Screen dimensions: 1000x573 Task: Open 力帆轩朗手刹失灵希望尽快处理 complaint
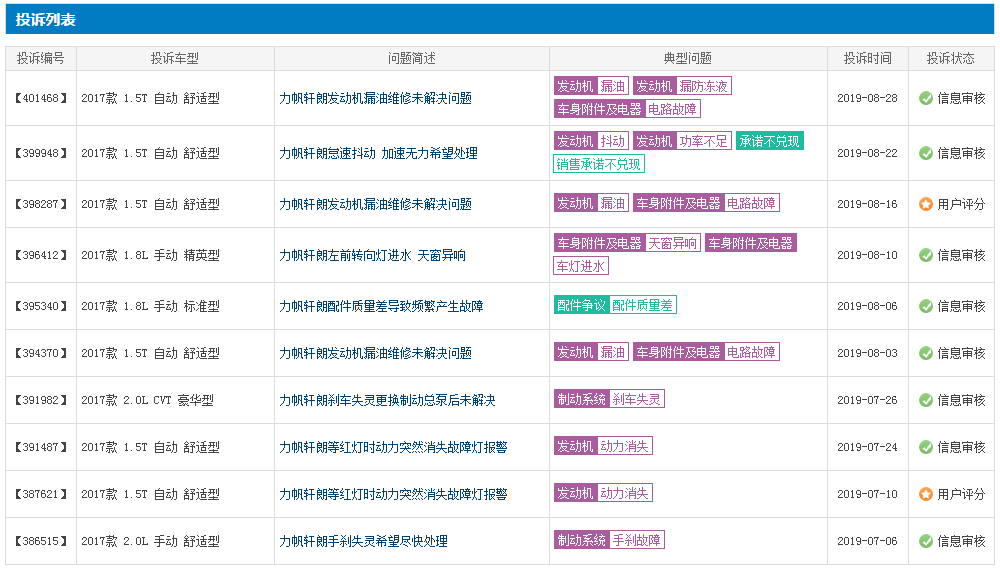[x=363, y=541]
